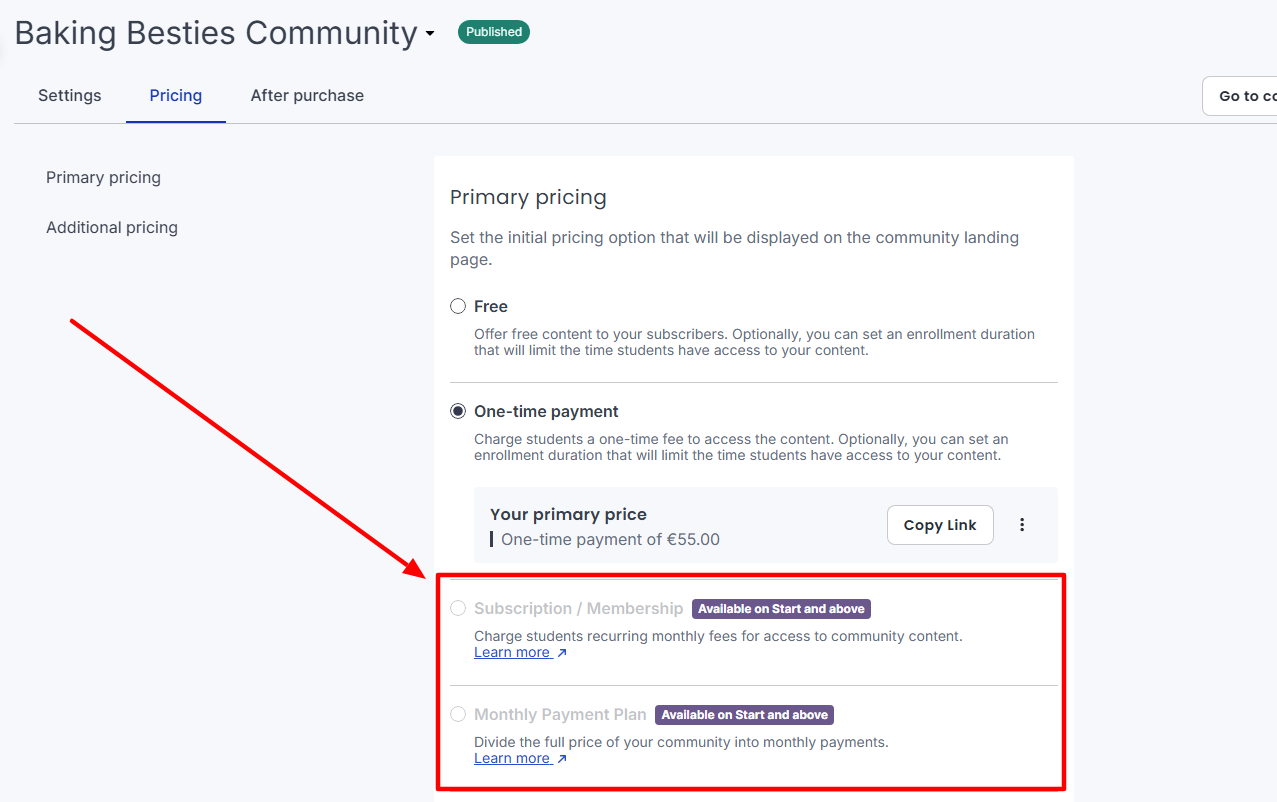Jump to Primary pricing in the sidebar
This screenshot has height=802, width=1277.
tap(103, 178)
